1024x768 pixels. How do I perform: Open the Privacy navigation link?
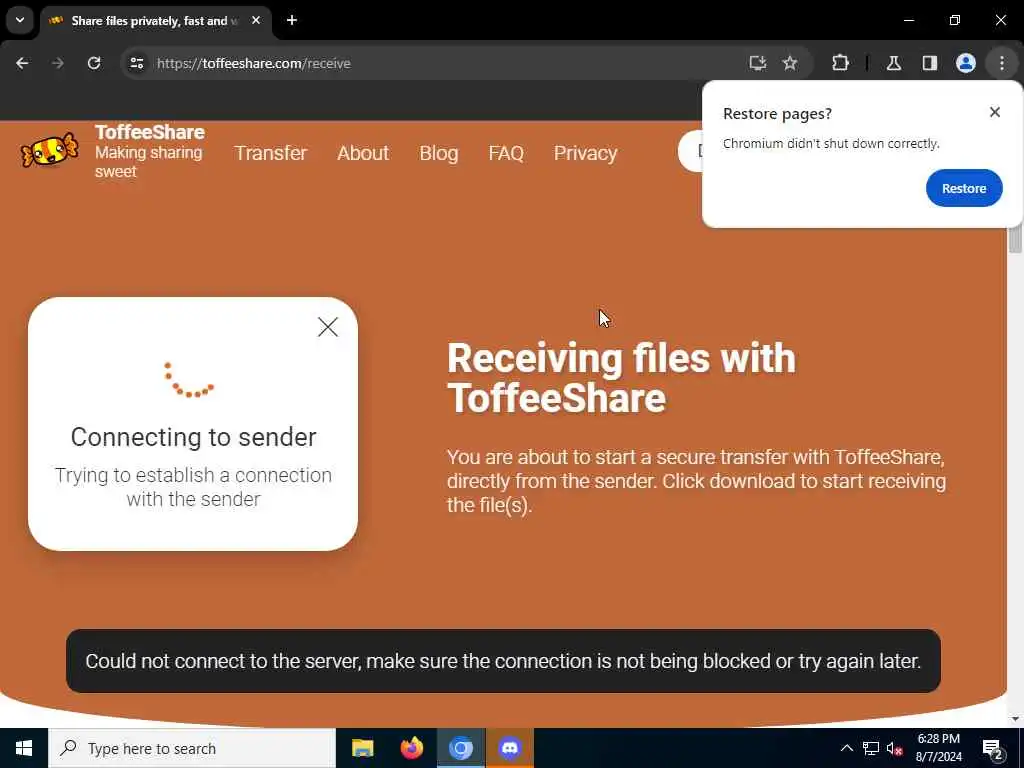586,153
